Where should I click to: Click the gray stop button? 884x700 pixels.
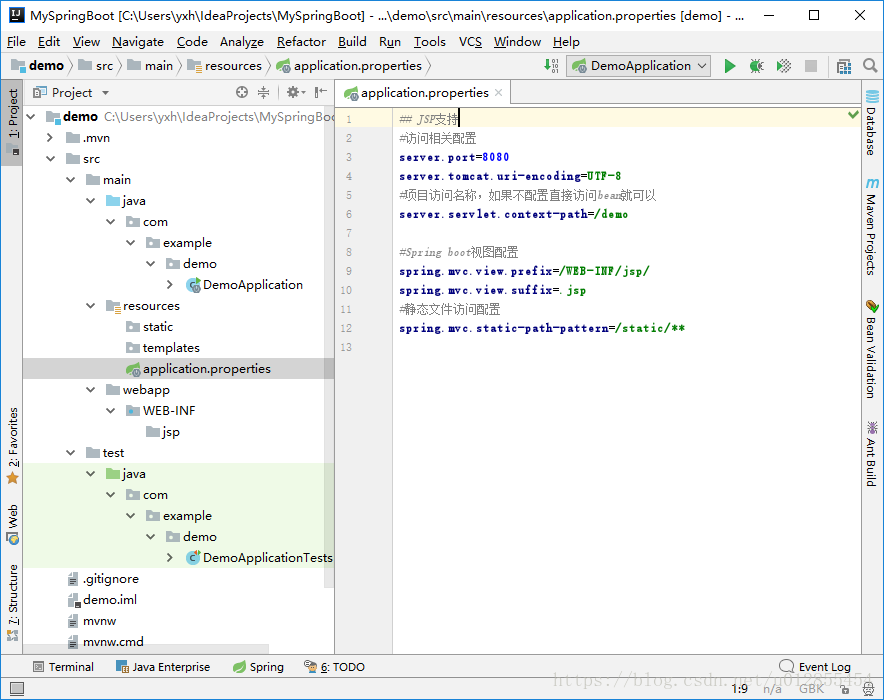[x=811, y=66]
